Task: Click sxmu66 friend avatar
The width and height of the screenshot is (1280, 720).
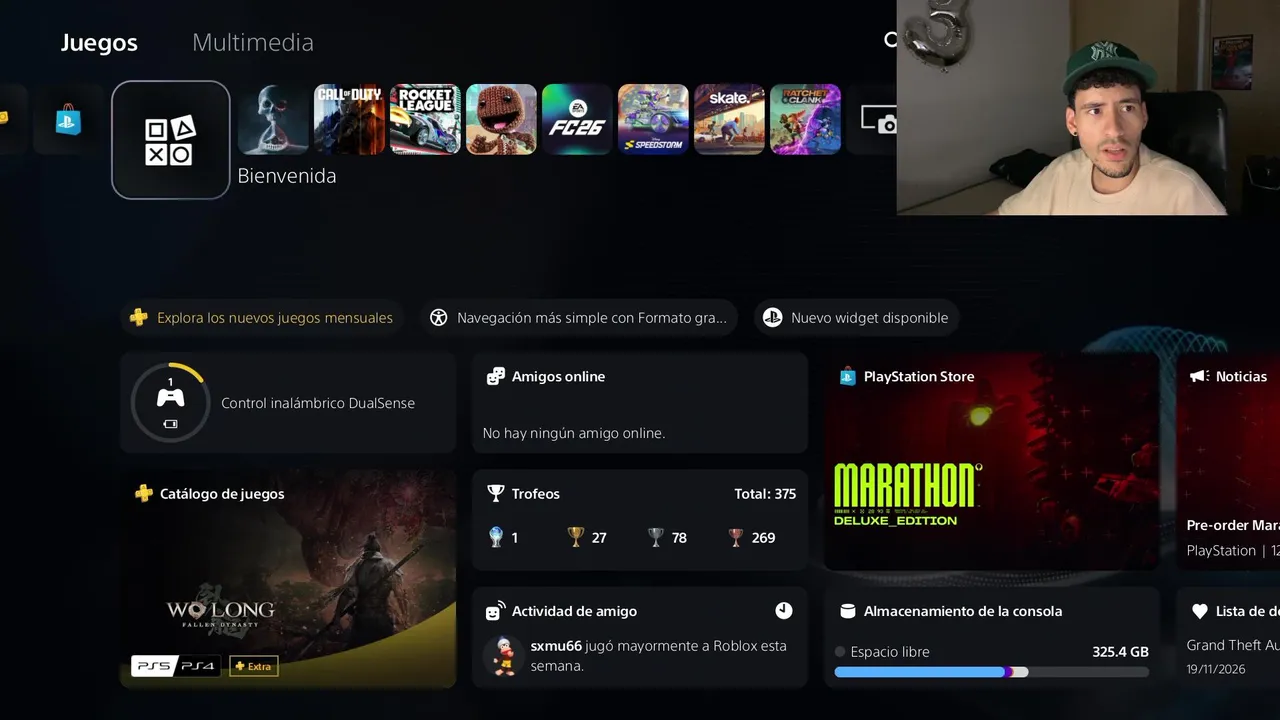Action: (x=503, y=656)
